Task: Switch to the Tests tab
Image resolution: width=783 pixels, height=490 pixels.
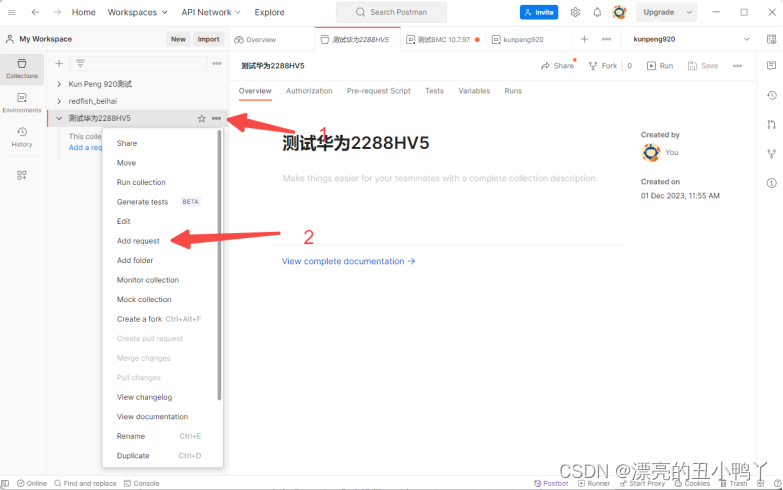Action: click(434, 91)
